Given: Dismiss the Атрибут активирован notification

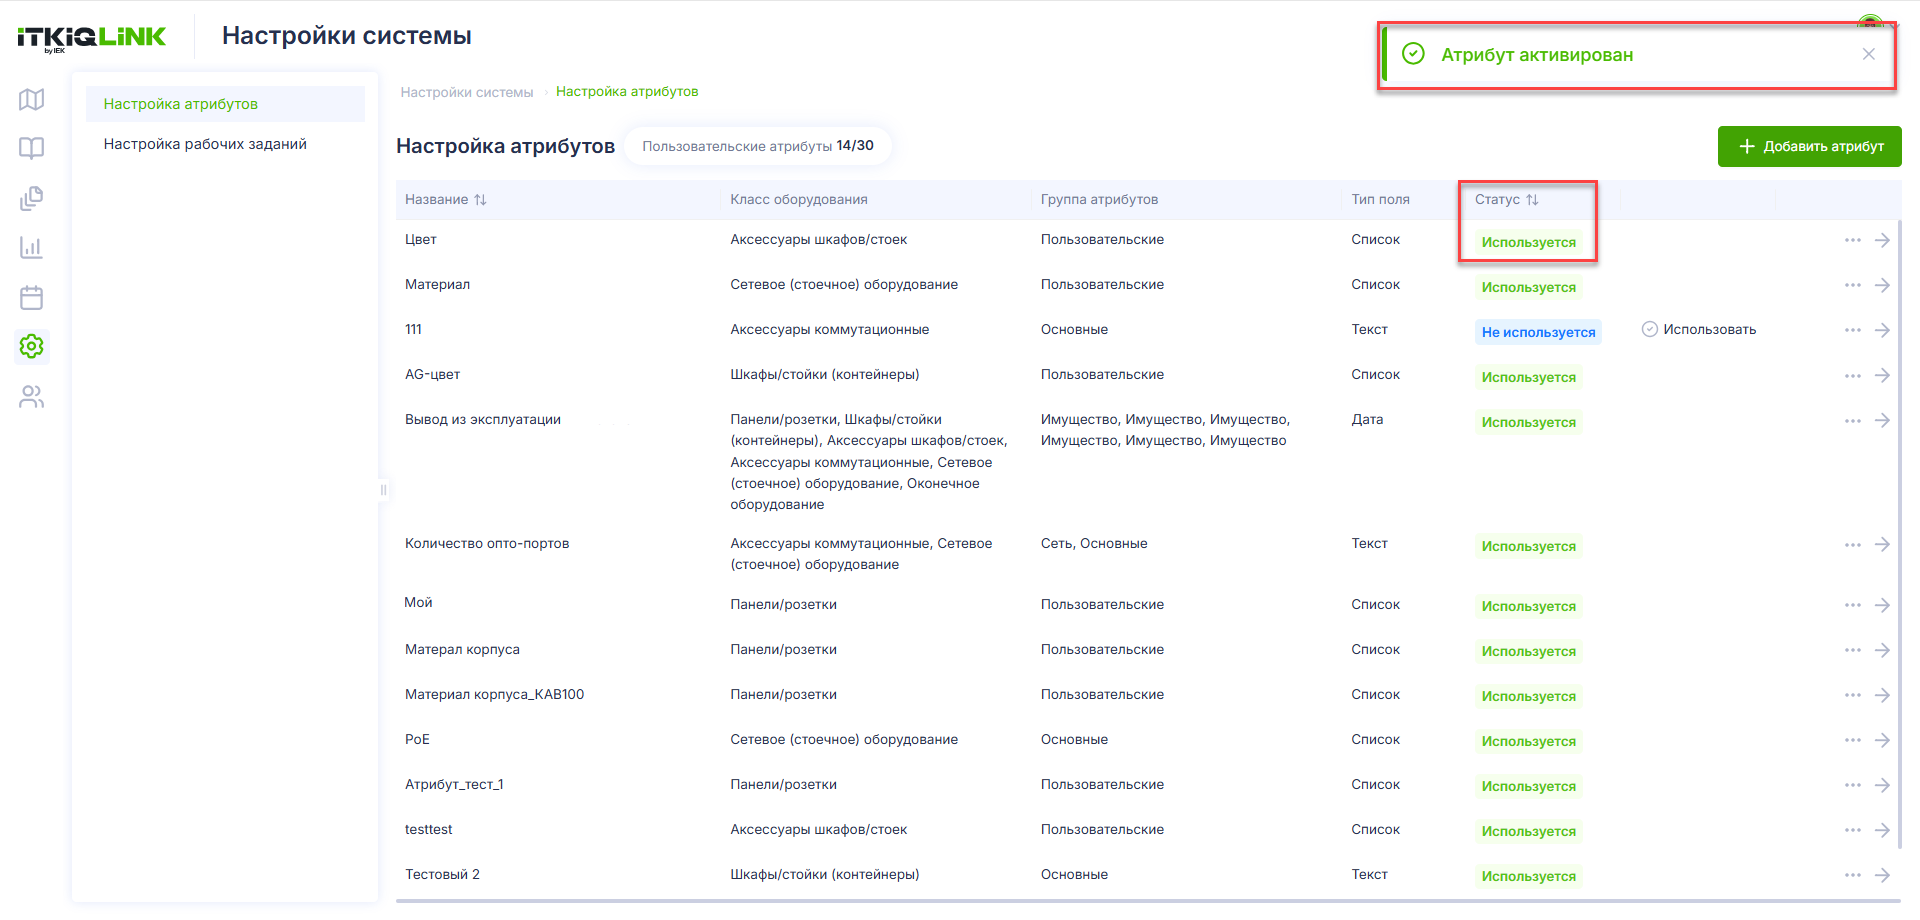Looking at the screenshot, I should pyautogui.click(x=1869, y=54).
